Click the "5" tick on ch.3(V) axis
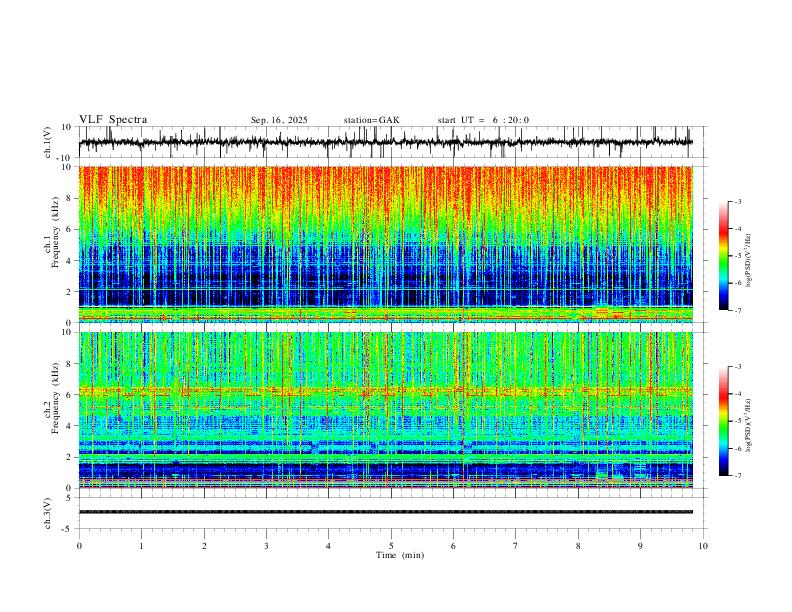Viewport: 792px width, 612px height. [70, 498]
